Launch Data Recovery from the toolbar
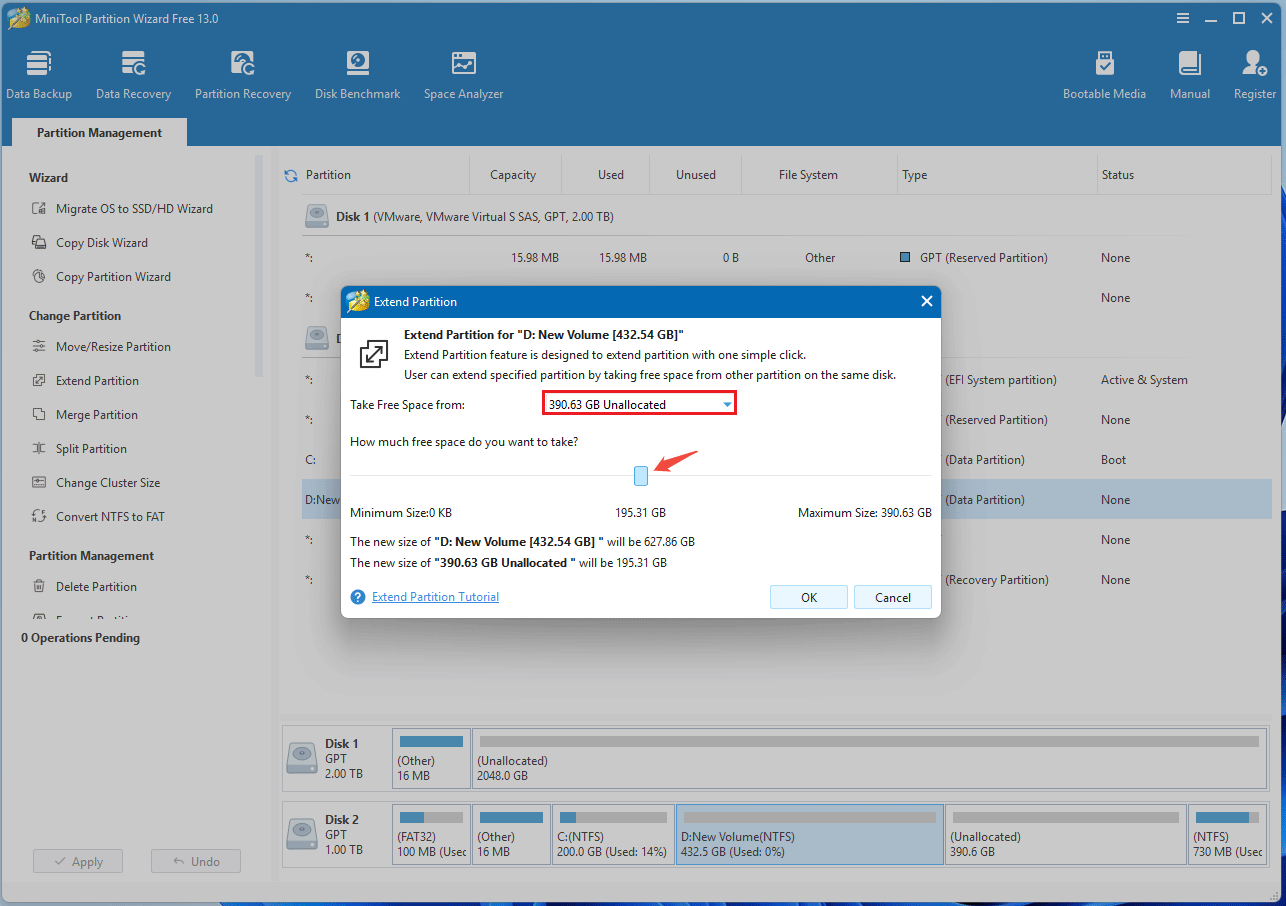Image resolution: width=1286 pixels, height=906 pixels. tap(133, 75)
